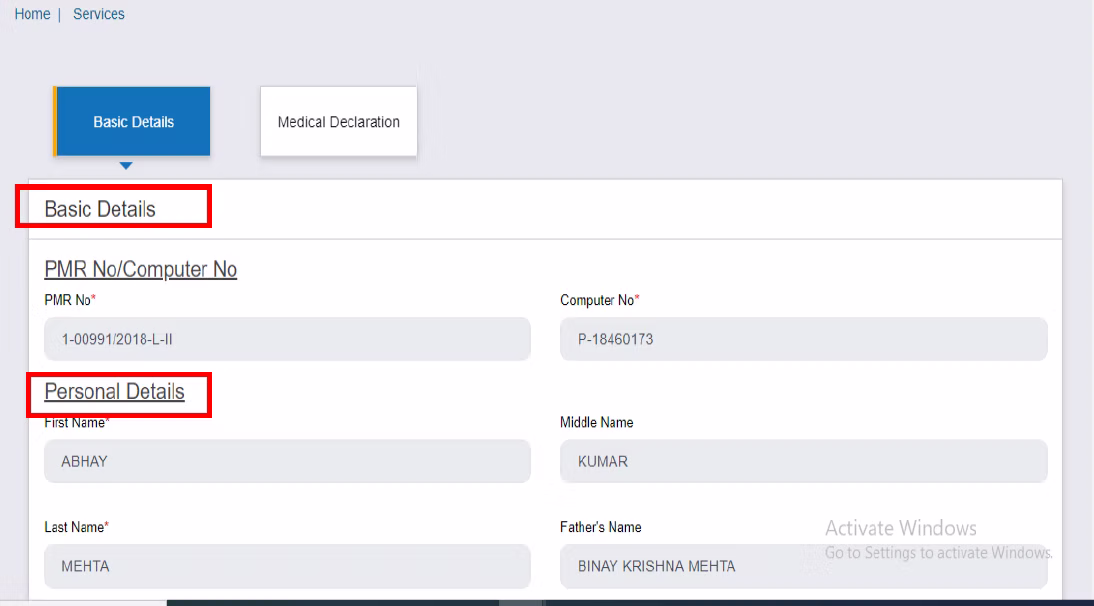Viewport: 1094px width, 606px height.
Task: Click the Middle Name label
Action: click(x=597, y=423)
